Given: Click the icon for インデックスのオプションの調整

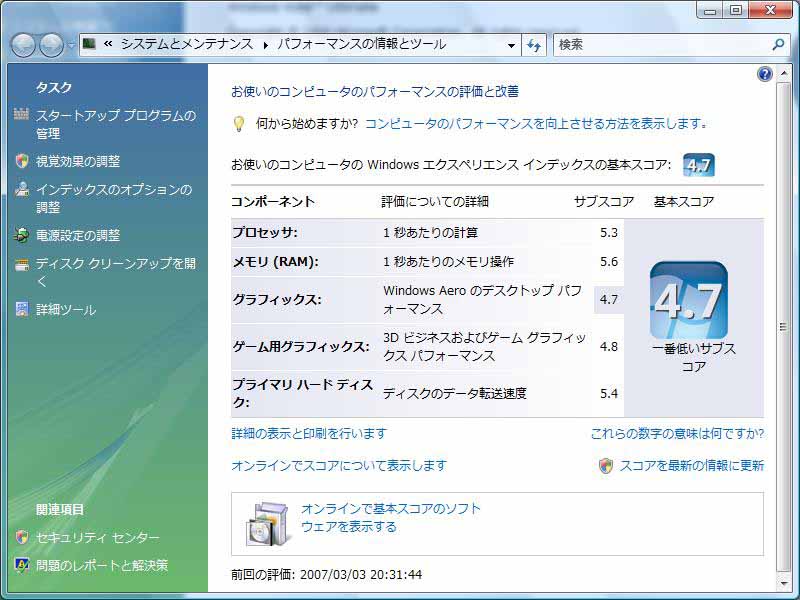Looking at the screenshot, I should (21, 189).
